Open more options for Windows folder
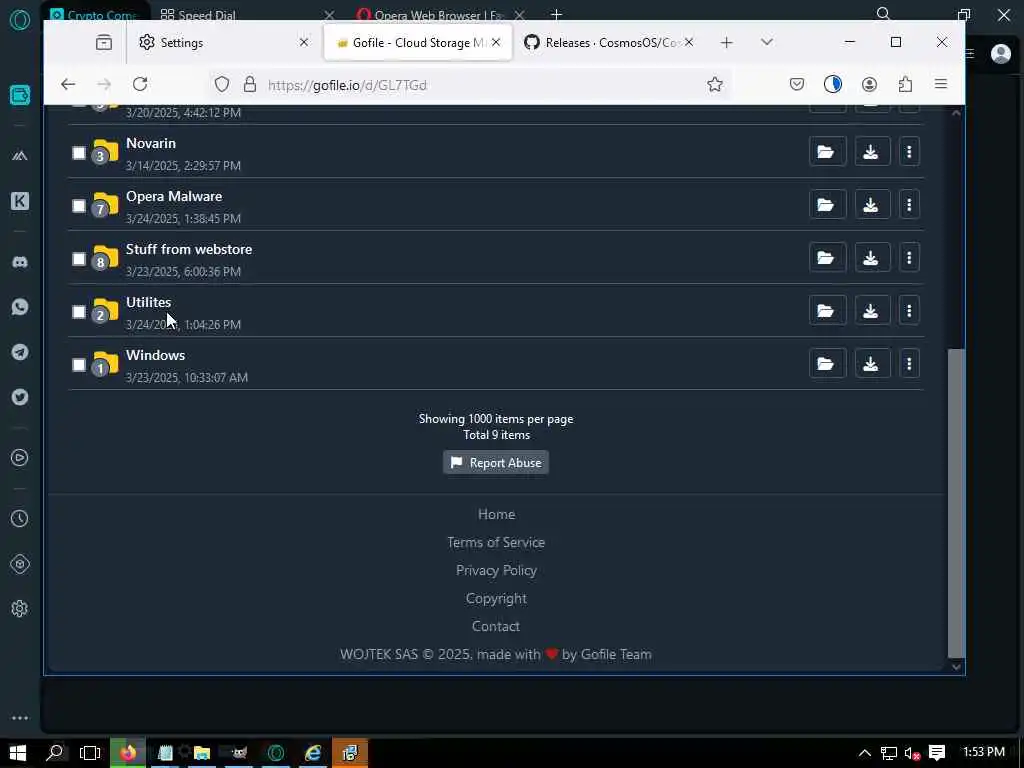The image size is (1024, 768). [x=908, y=364]
